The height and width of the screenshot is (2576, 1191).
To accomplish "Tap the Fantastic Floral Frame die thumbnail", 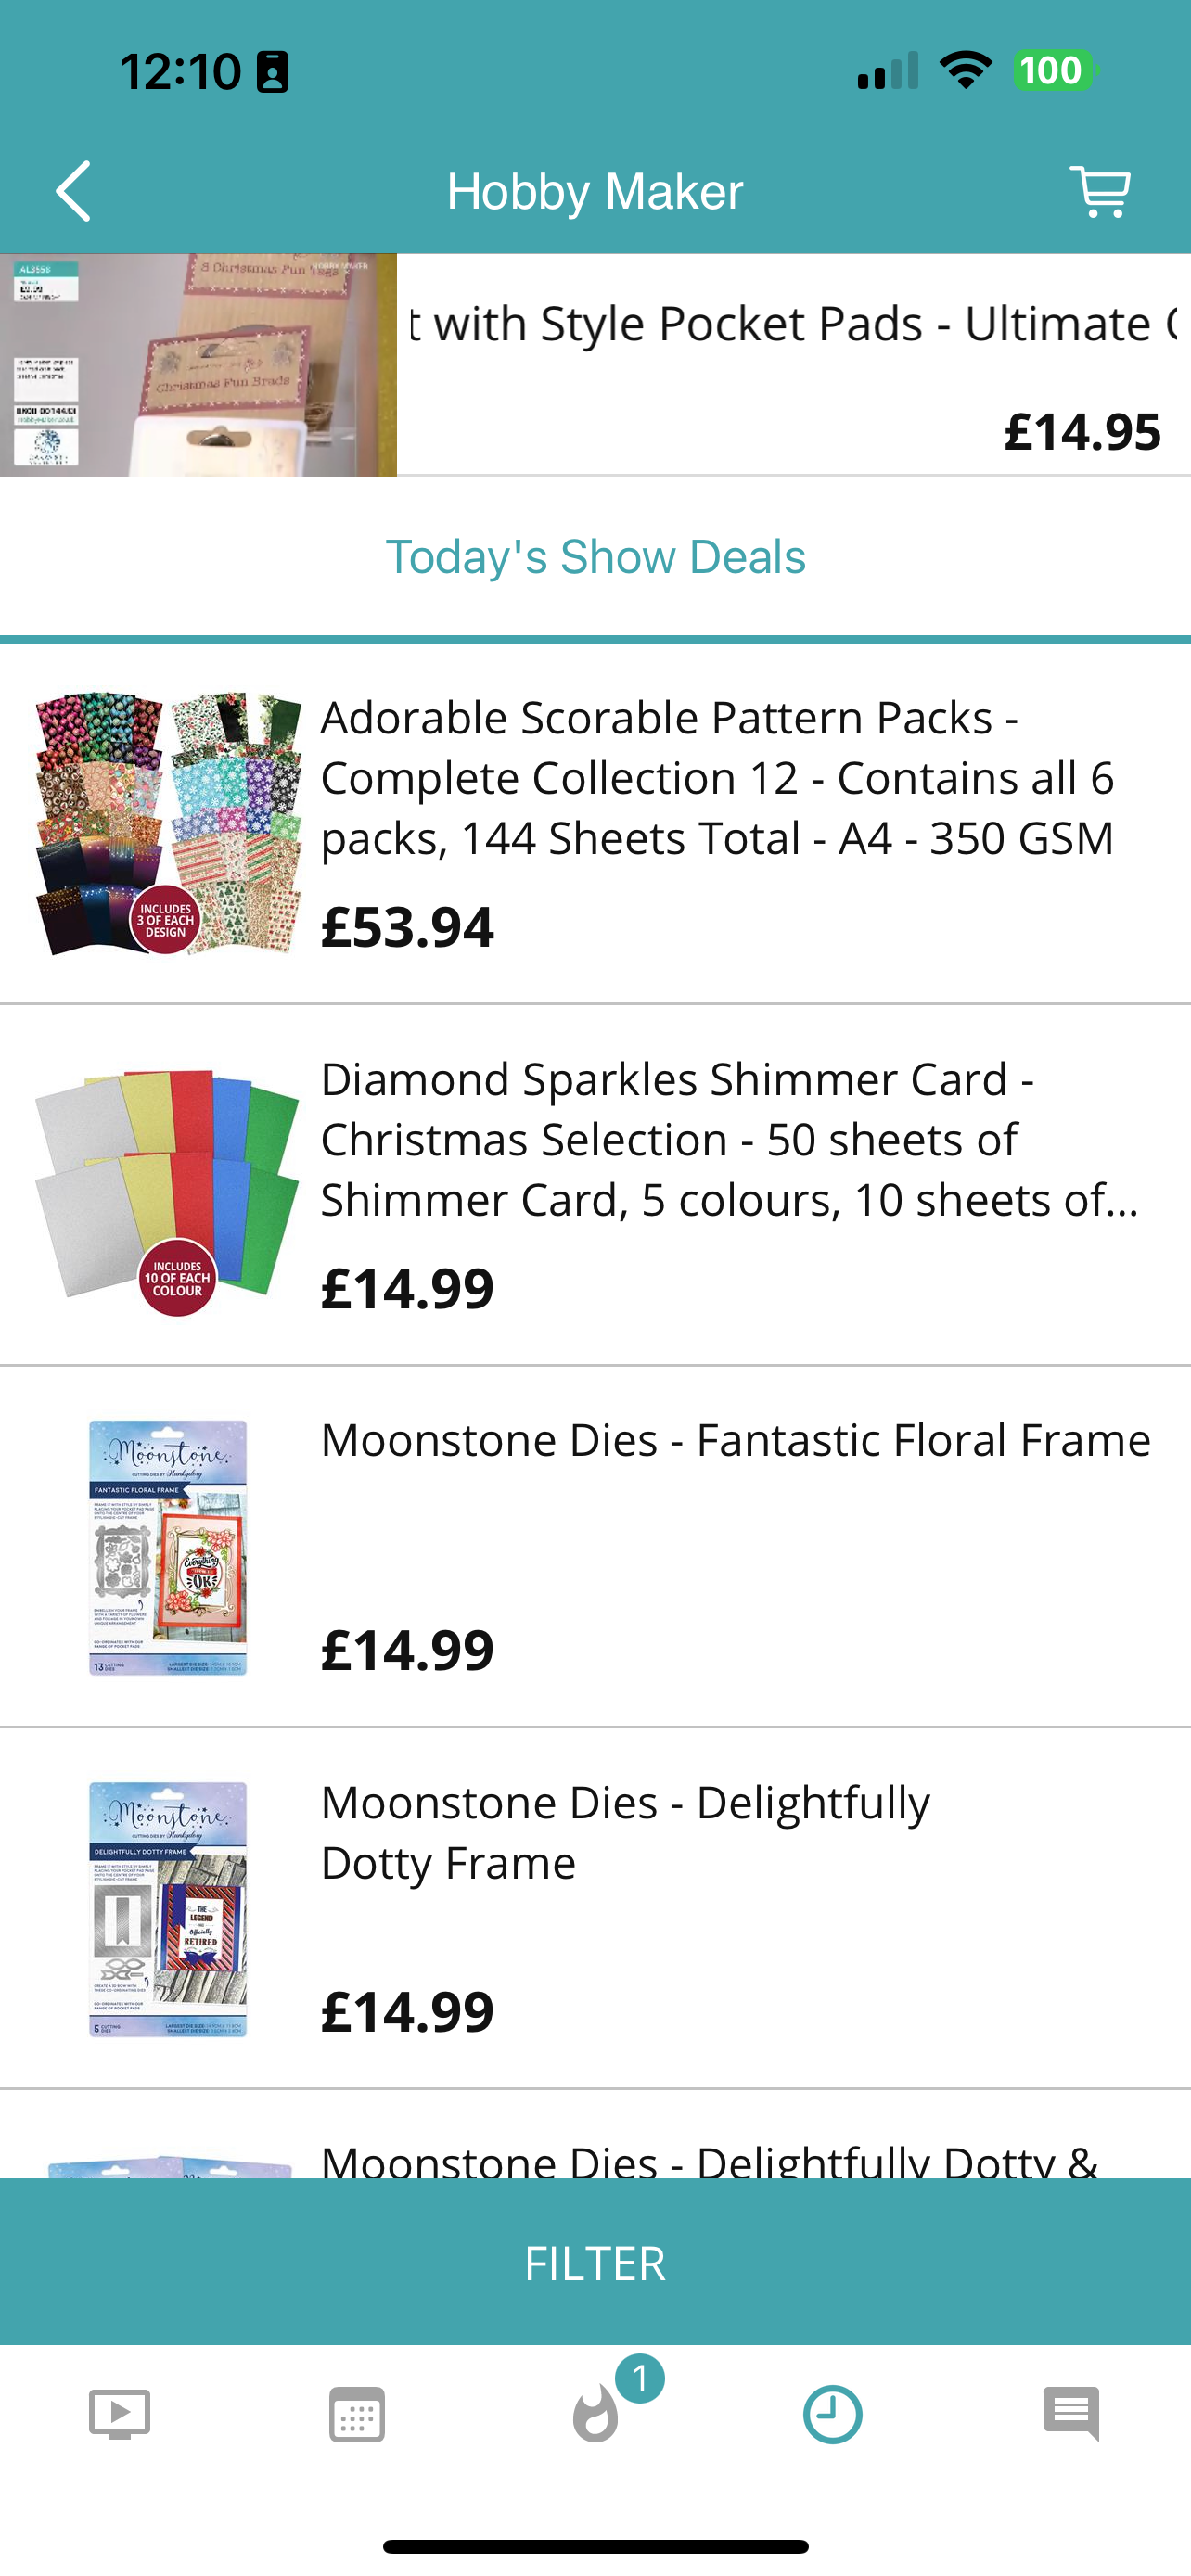I will [168, 1547].
